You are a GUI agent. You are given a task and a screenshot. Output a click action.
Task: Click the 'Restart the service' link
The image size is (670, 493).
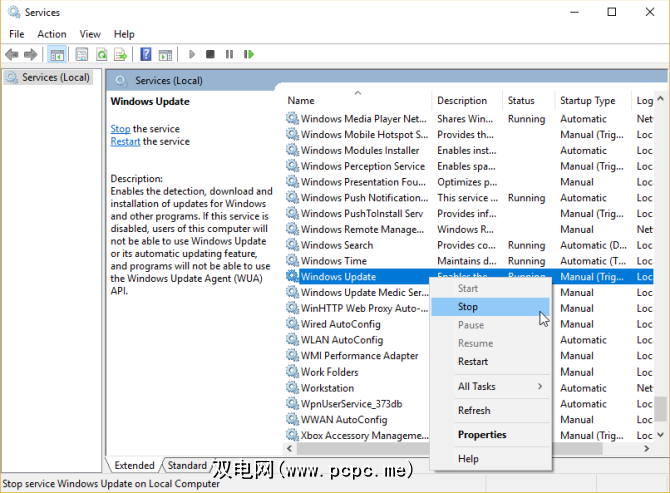coord(125,142)
